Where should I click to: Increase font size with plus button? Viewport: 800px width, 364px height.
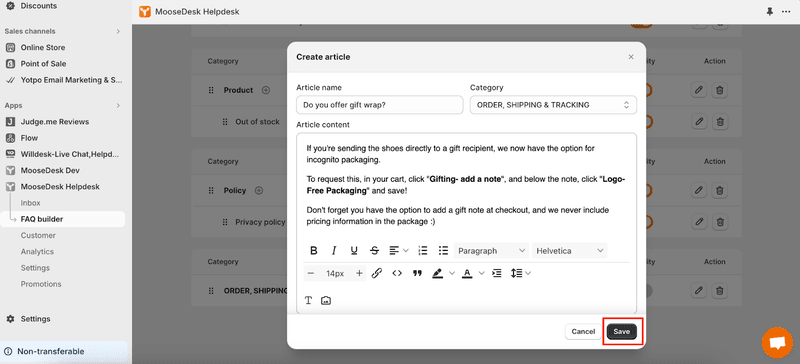pos(359,273)
